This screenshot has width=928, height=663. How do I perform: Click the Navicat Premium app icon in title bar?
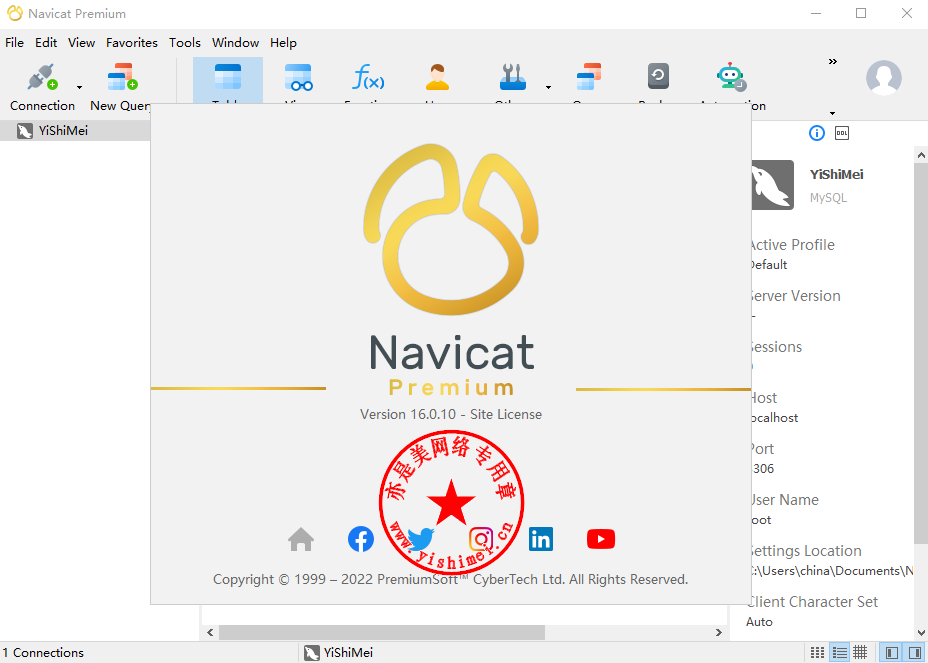pos(15,13)
